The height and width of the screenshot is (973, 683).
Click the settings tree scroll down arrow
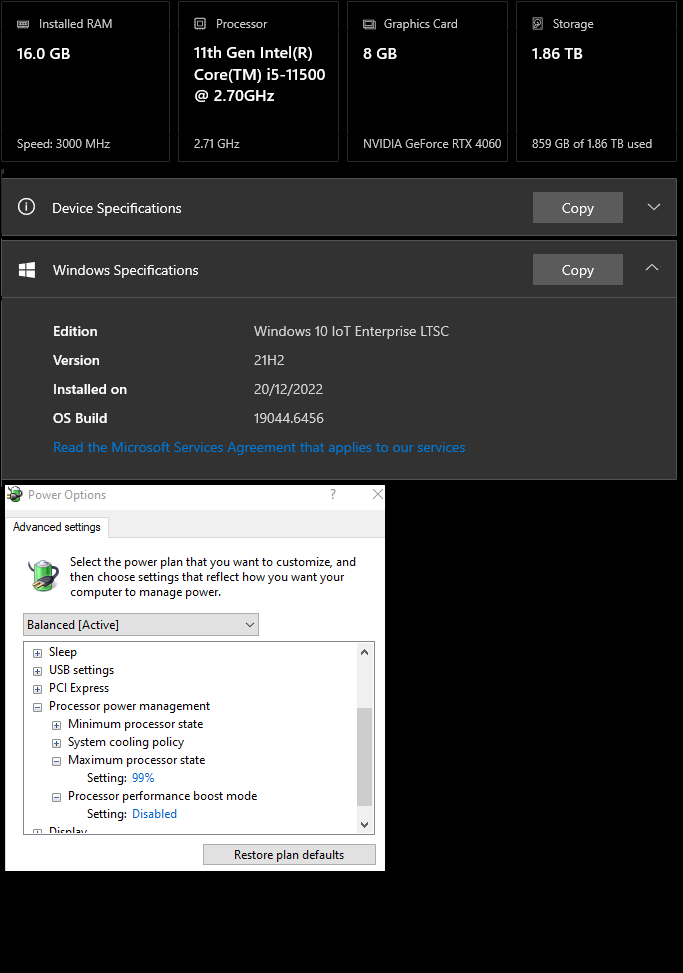[365, 825]
